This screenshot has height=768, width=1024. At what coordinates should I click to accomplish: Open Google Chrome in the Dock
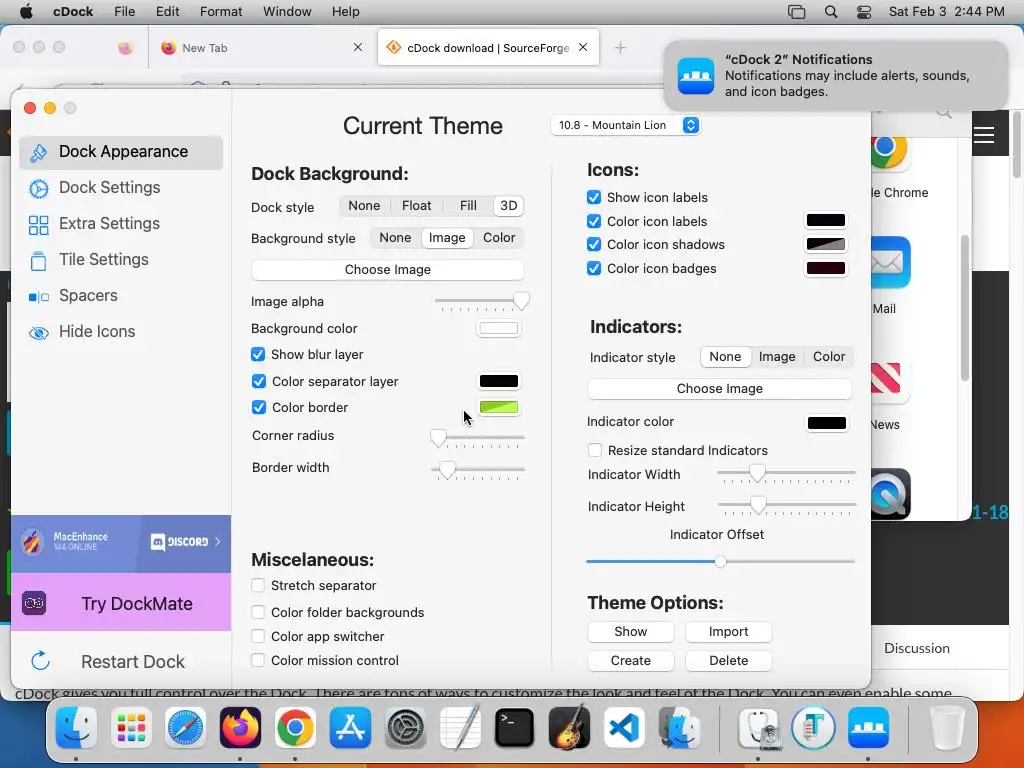295,727
